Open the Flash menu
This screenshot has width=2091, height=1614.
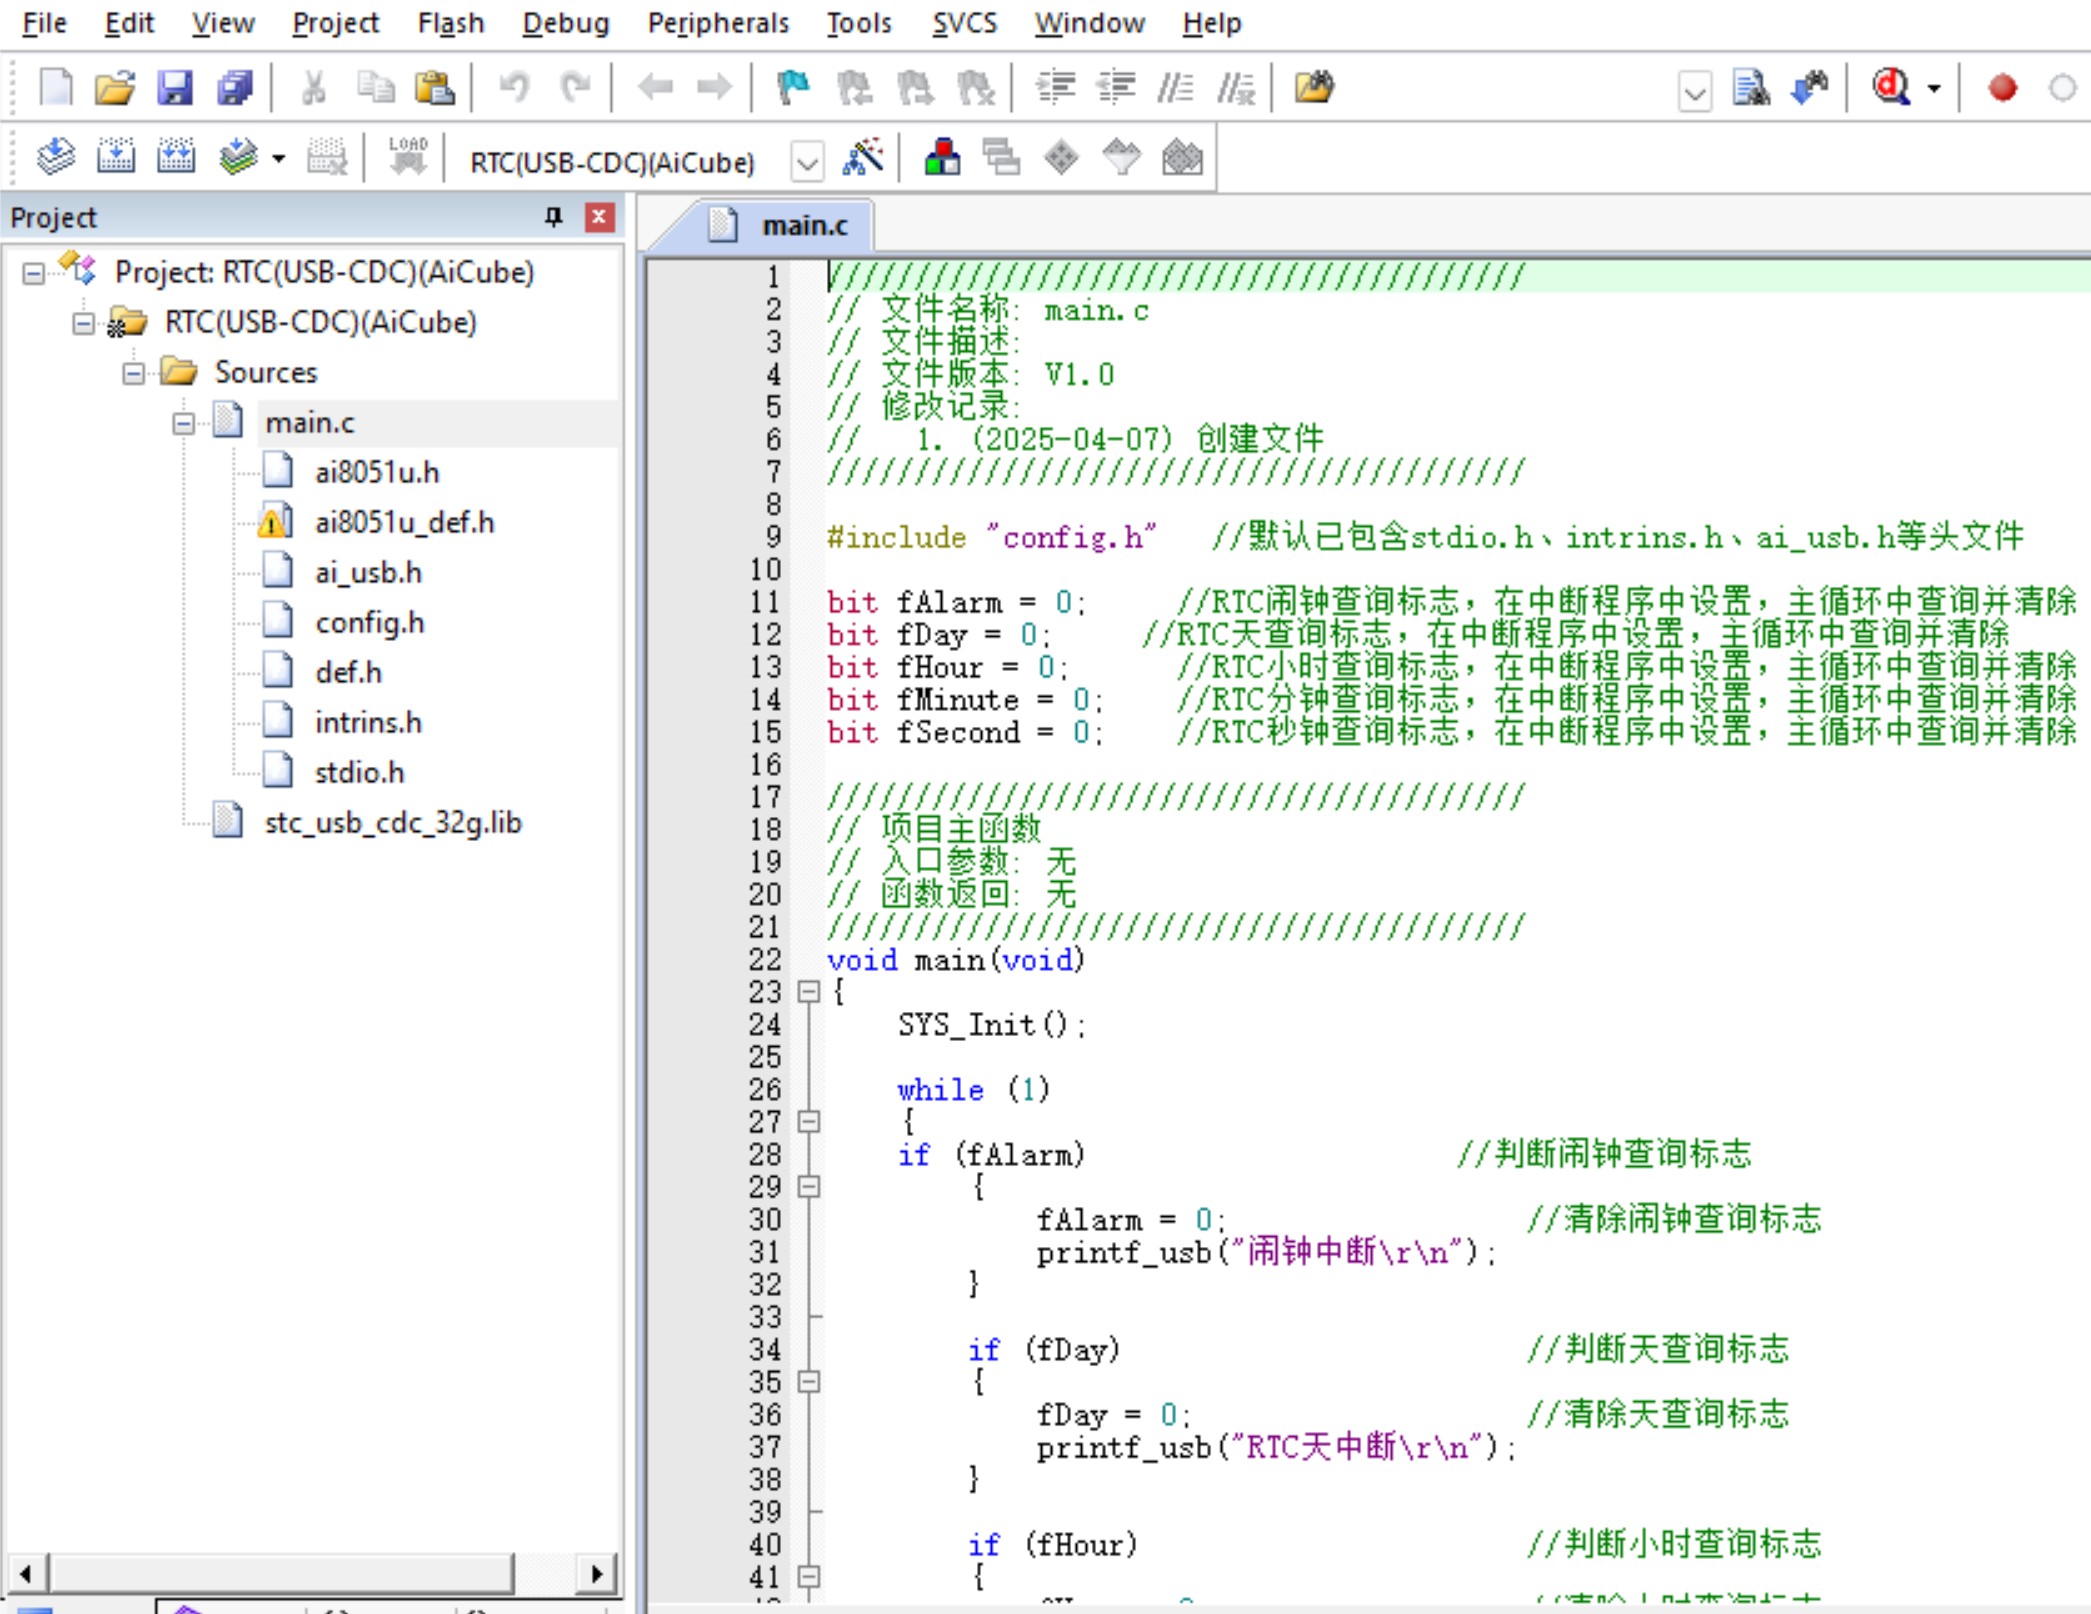(x=450, y=22)
